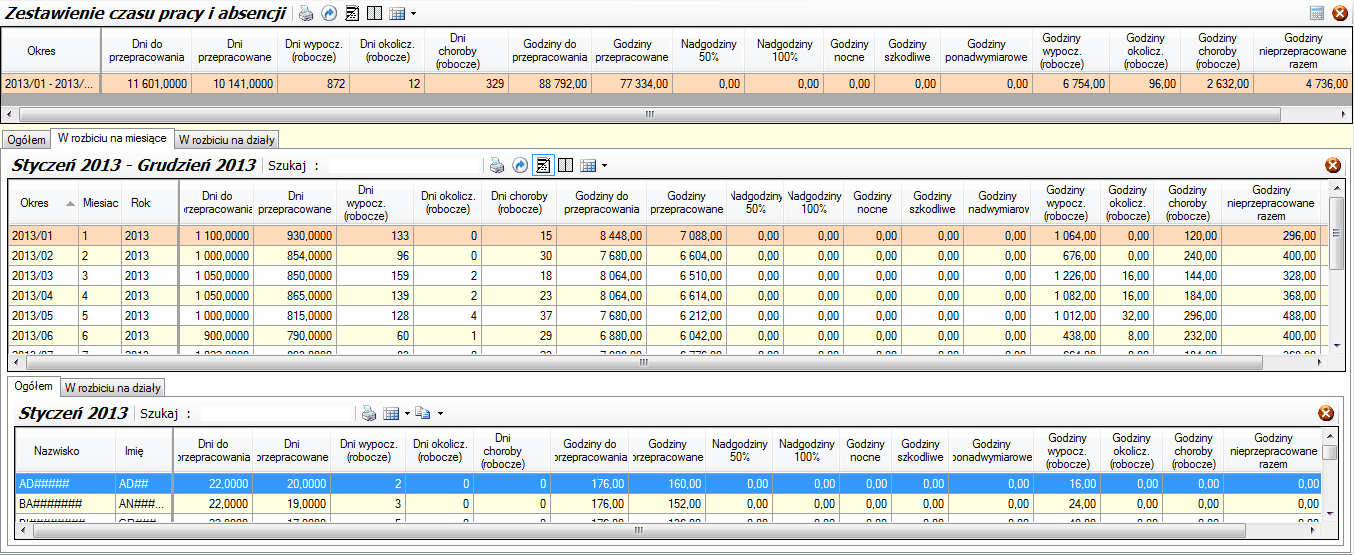This screenshot has height=555, width=1354.
Task: Click the 88 792,00 cell in summary row
Action: [x=550, y=84]
